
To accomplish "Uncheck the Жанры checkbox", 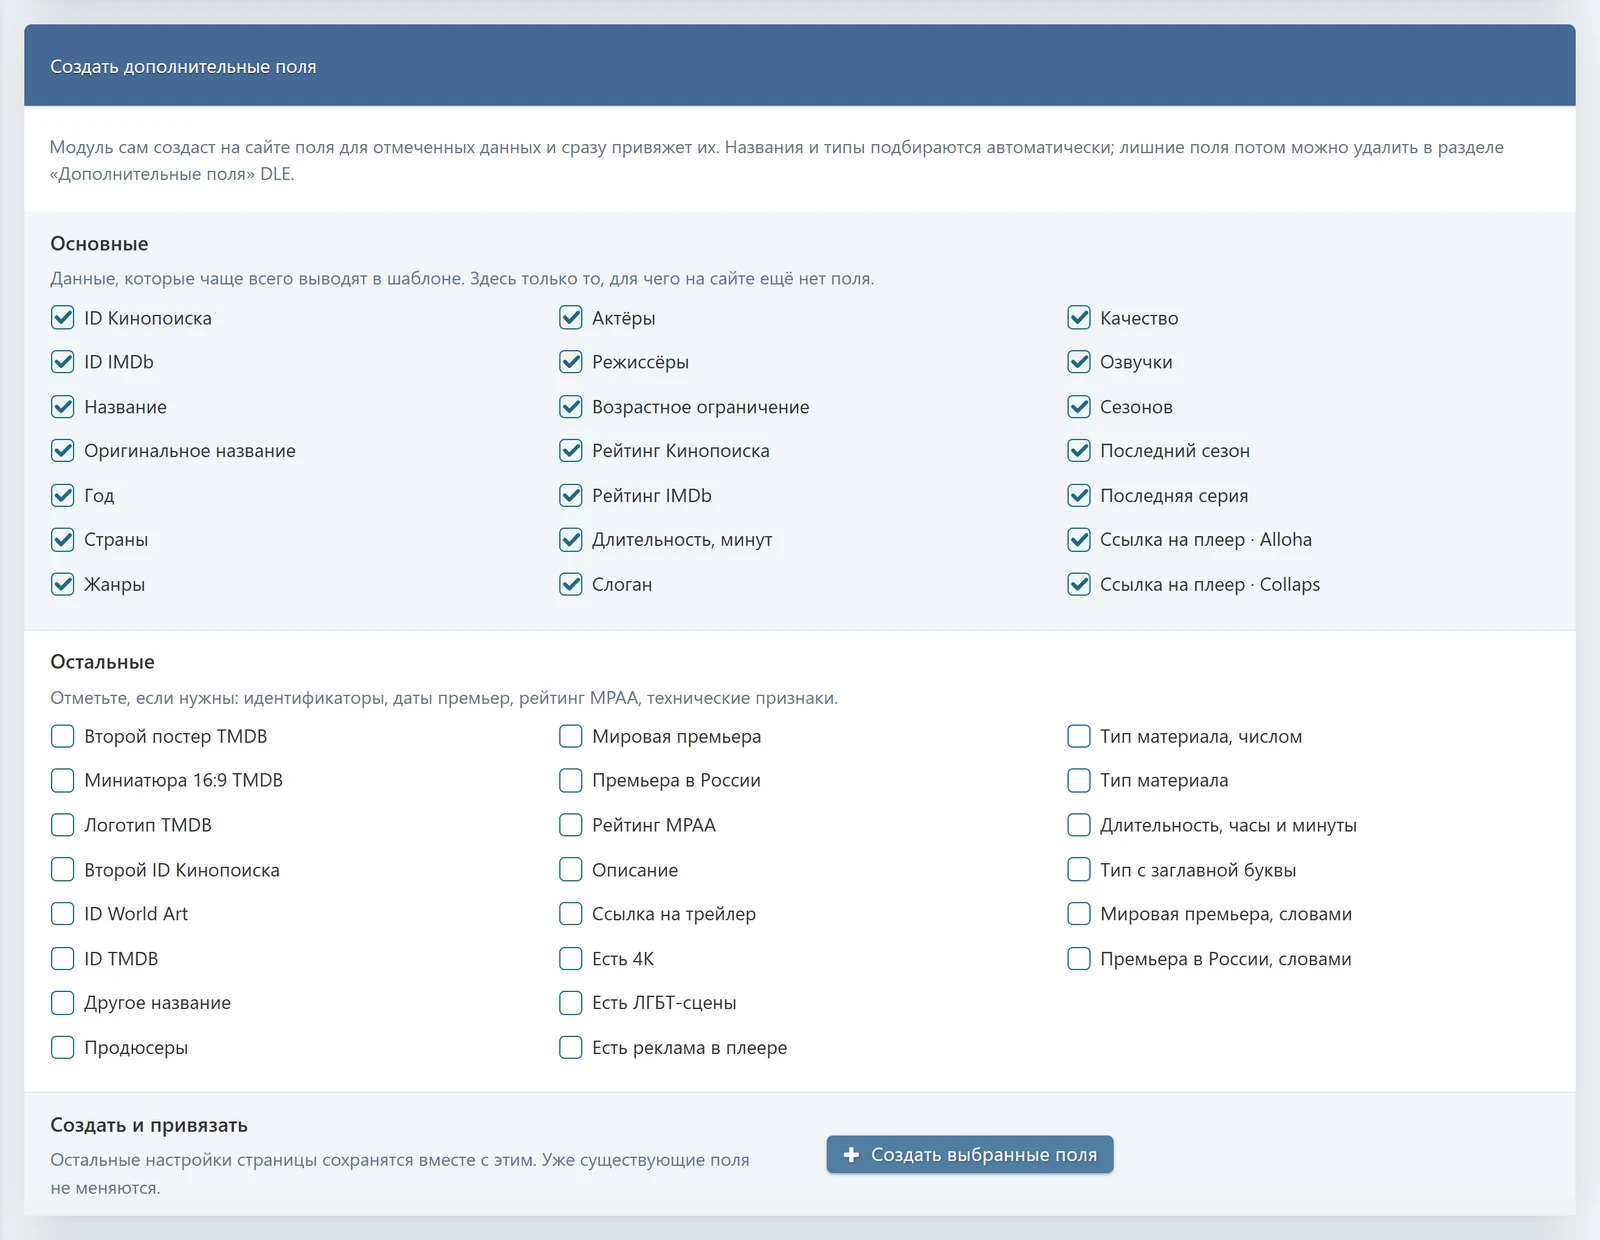I will 63,584.
